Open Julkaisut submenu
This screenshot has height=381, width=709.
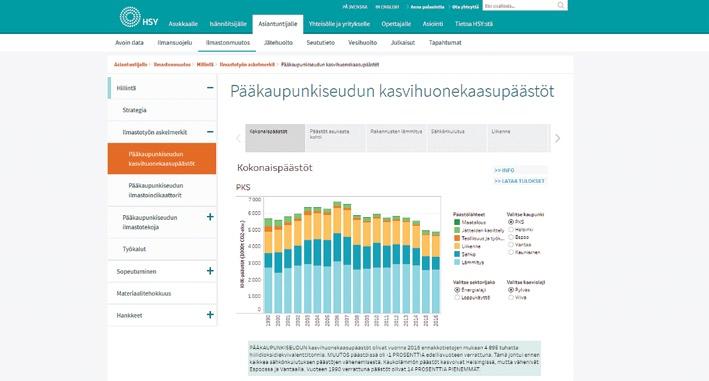[403, 42]
